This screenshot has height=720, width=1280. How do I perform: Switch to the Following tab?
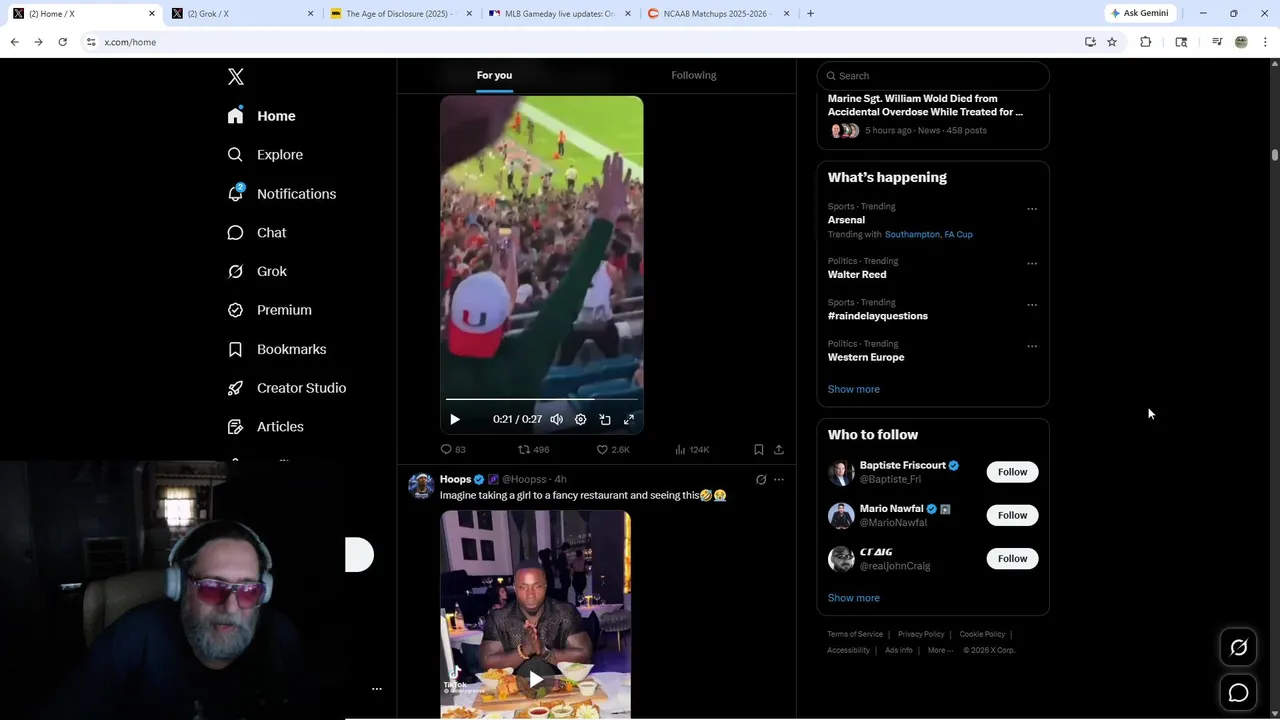(x=694, y=75)
